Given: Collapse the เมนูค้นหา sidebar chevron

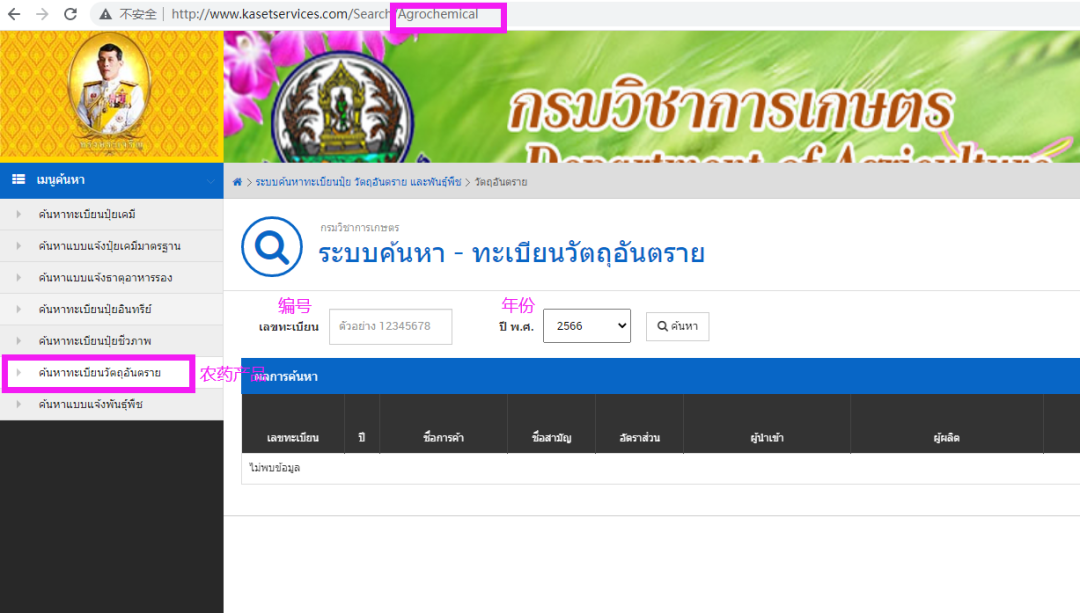Looking at the screenshot, I should [x=210, y=181].
